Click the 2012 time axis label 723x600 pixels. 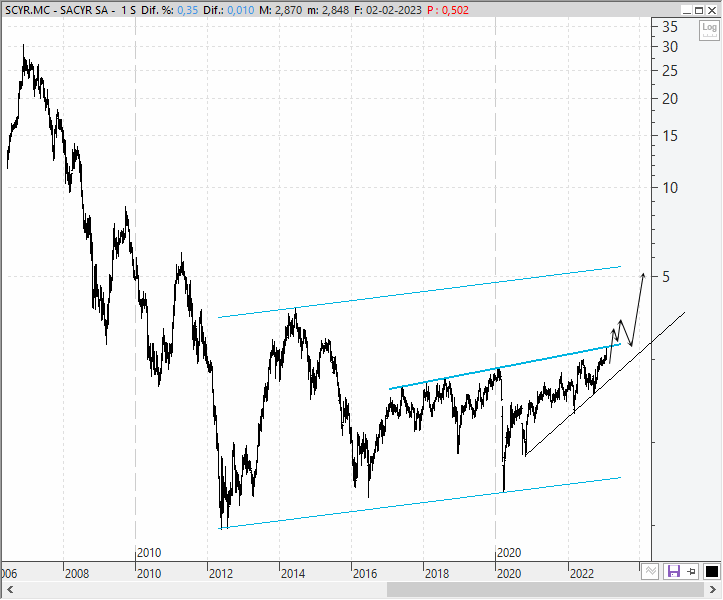[x=221, y=574]
